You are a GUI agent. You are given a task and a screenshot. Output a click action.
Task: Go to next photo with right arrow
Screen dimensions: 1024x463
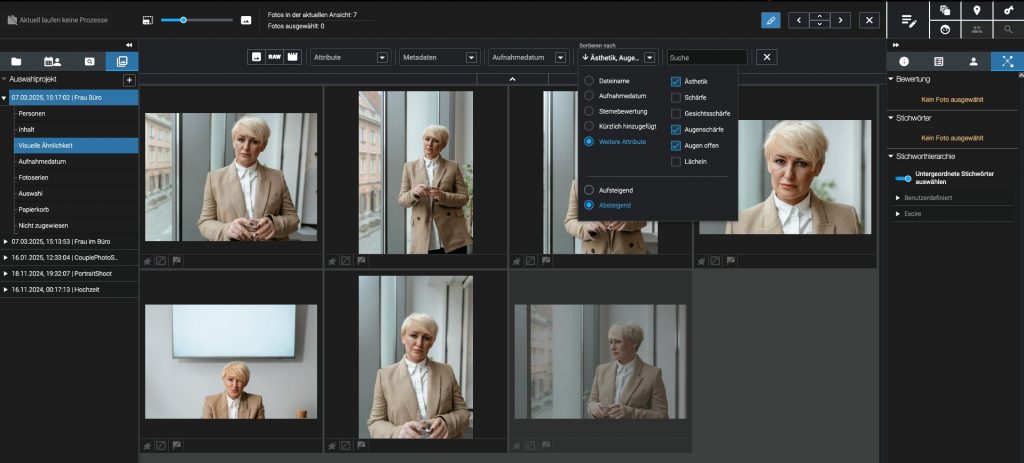(x=840, y=20)
